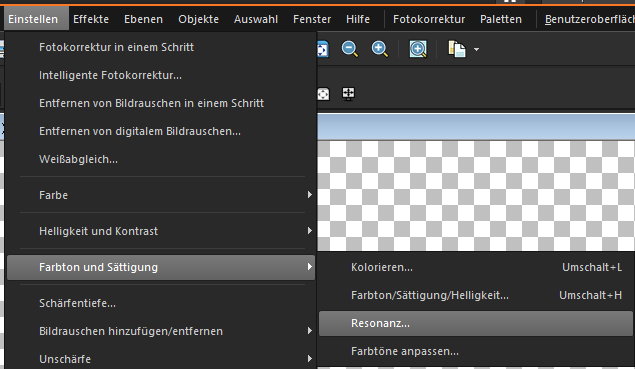Click the framed magnifier zoom icon
The image size is (635, 369).
tap(418, 49)
